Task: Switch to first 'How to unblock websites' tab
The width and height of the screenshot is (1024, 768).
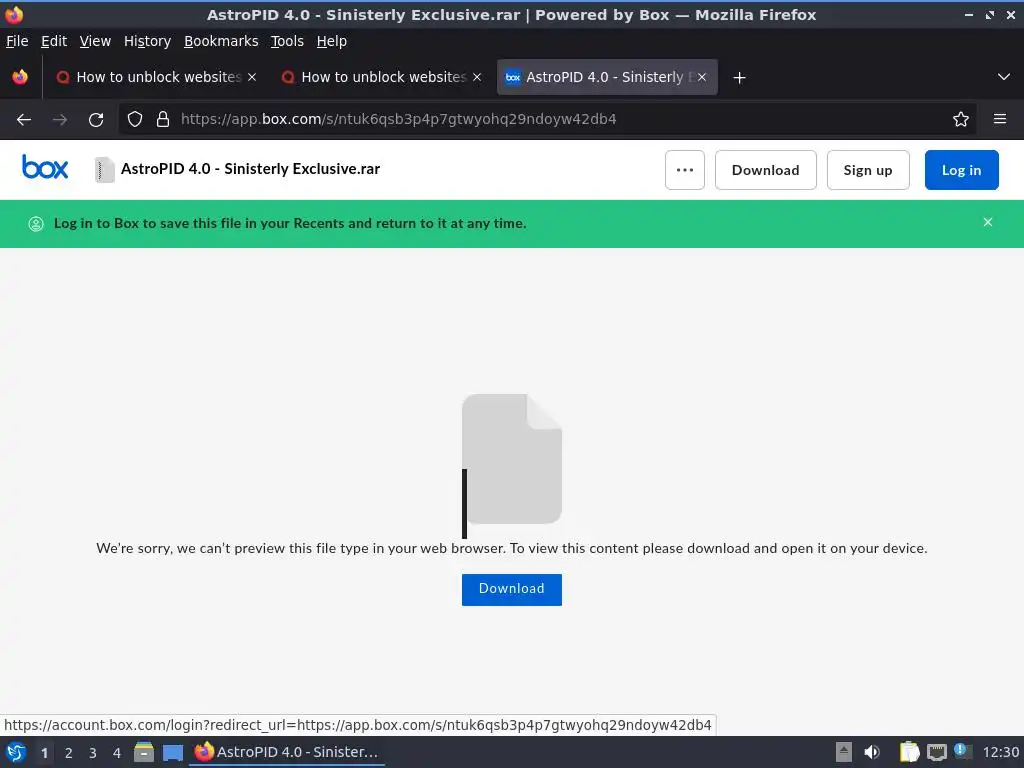Action: [x=155, y=77]
